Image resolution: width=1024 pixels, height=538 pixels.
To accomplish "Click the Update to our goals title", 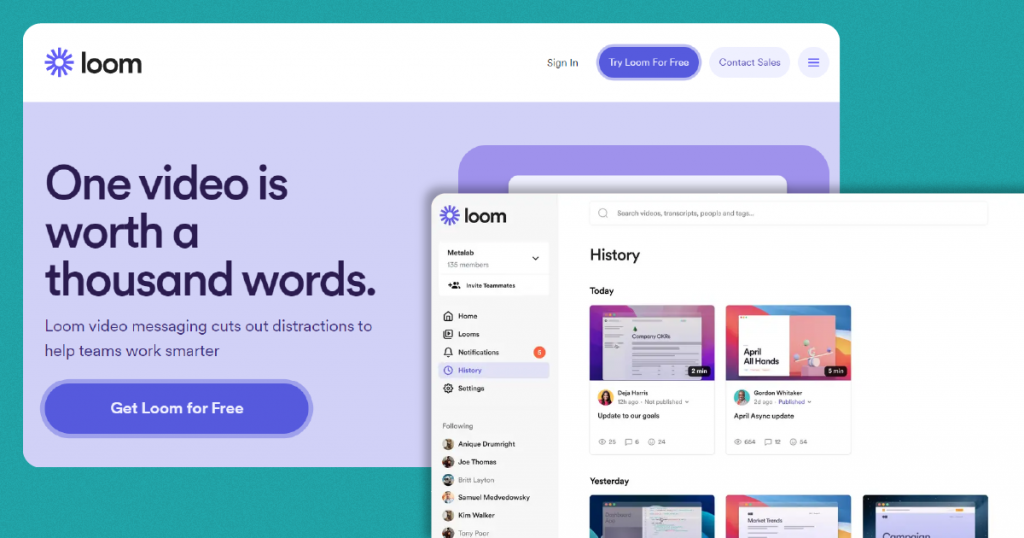I will coord(628,416).
